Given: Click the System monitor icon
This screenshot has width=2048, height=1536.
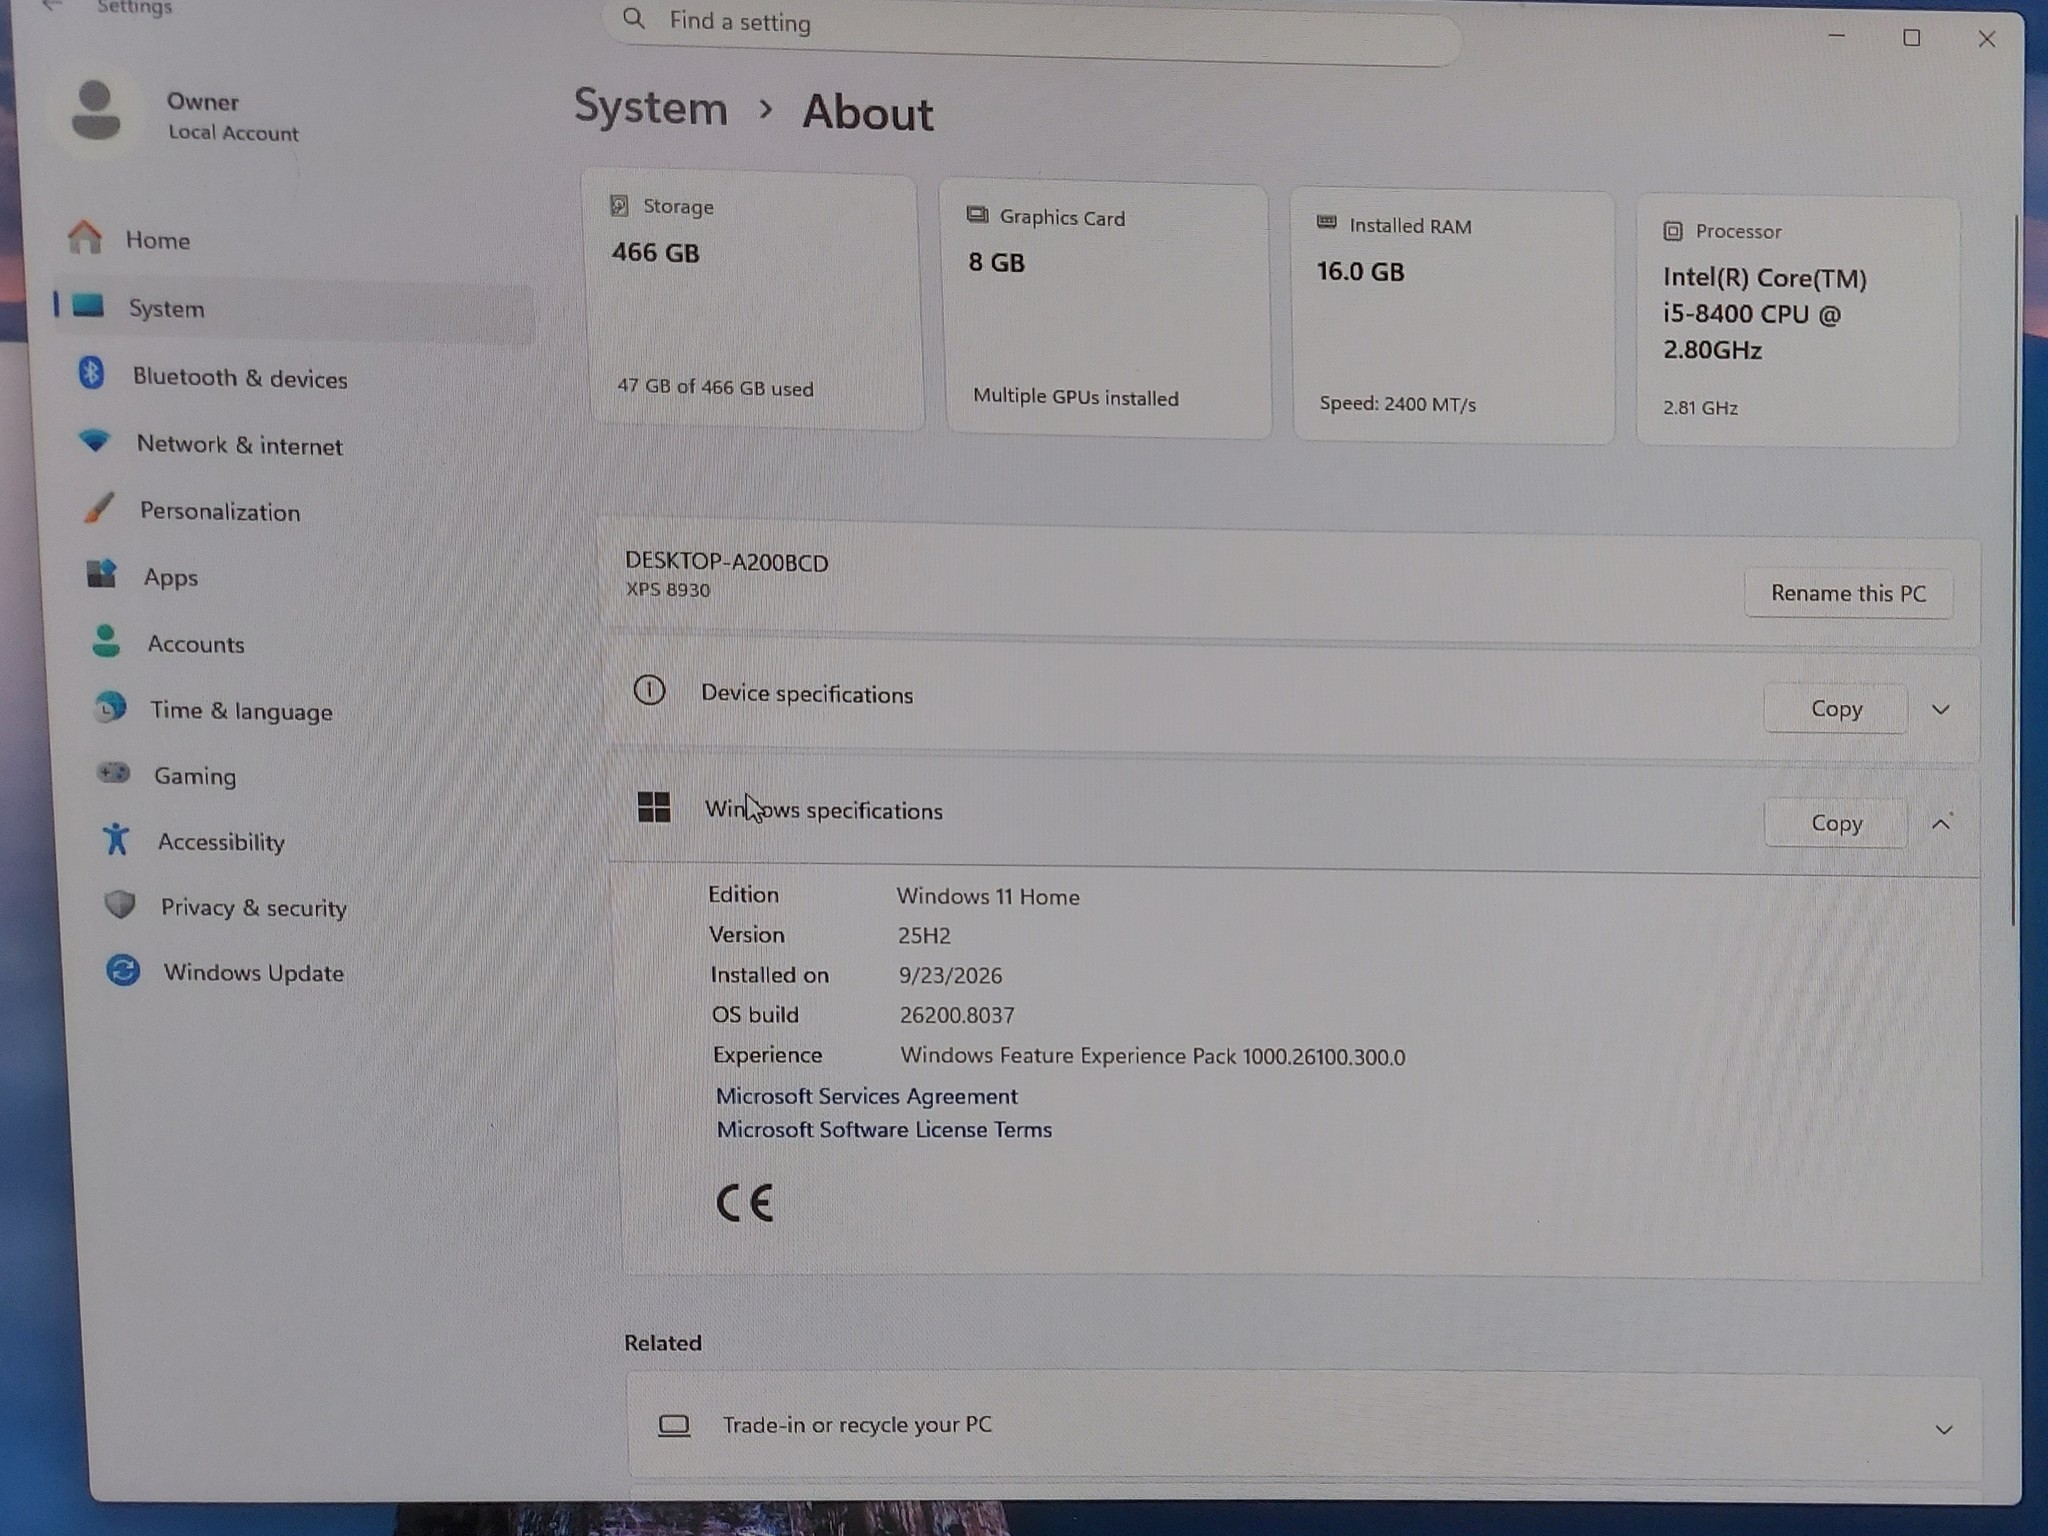Looking at the screenshot, I should click(88, 305).
